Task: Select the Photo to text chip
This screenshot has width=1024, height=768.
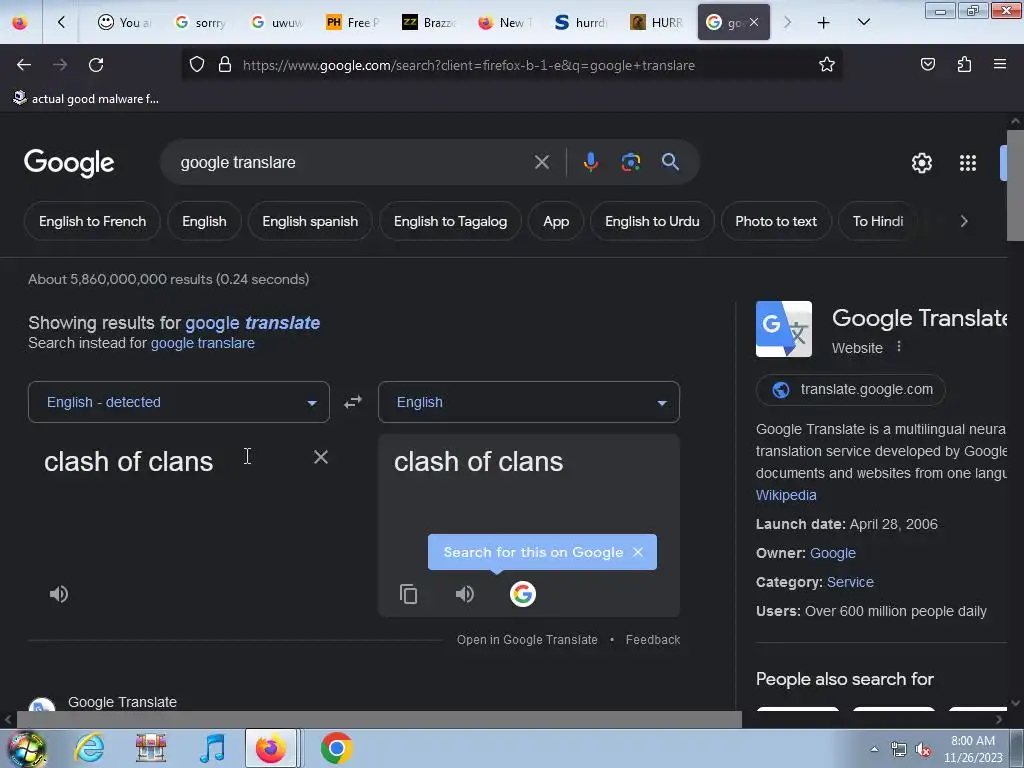Action: (776, 221)
